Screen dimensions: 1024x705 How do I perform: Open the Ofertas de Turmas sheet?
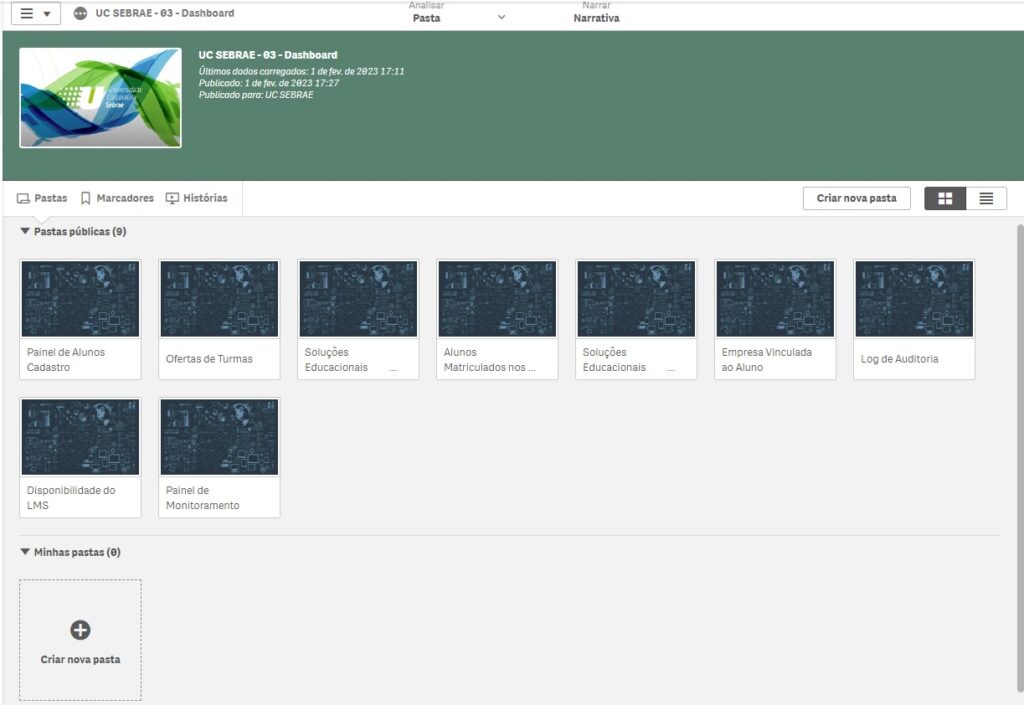(x=219, y=318)
